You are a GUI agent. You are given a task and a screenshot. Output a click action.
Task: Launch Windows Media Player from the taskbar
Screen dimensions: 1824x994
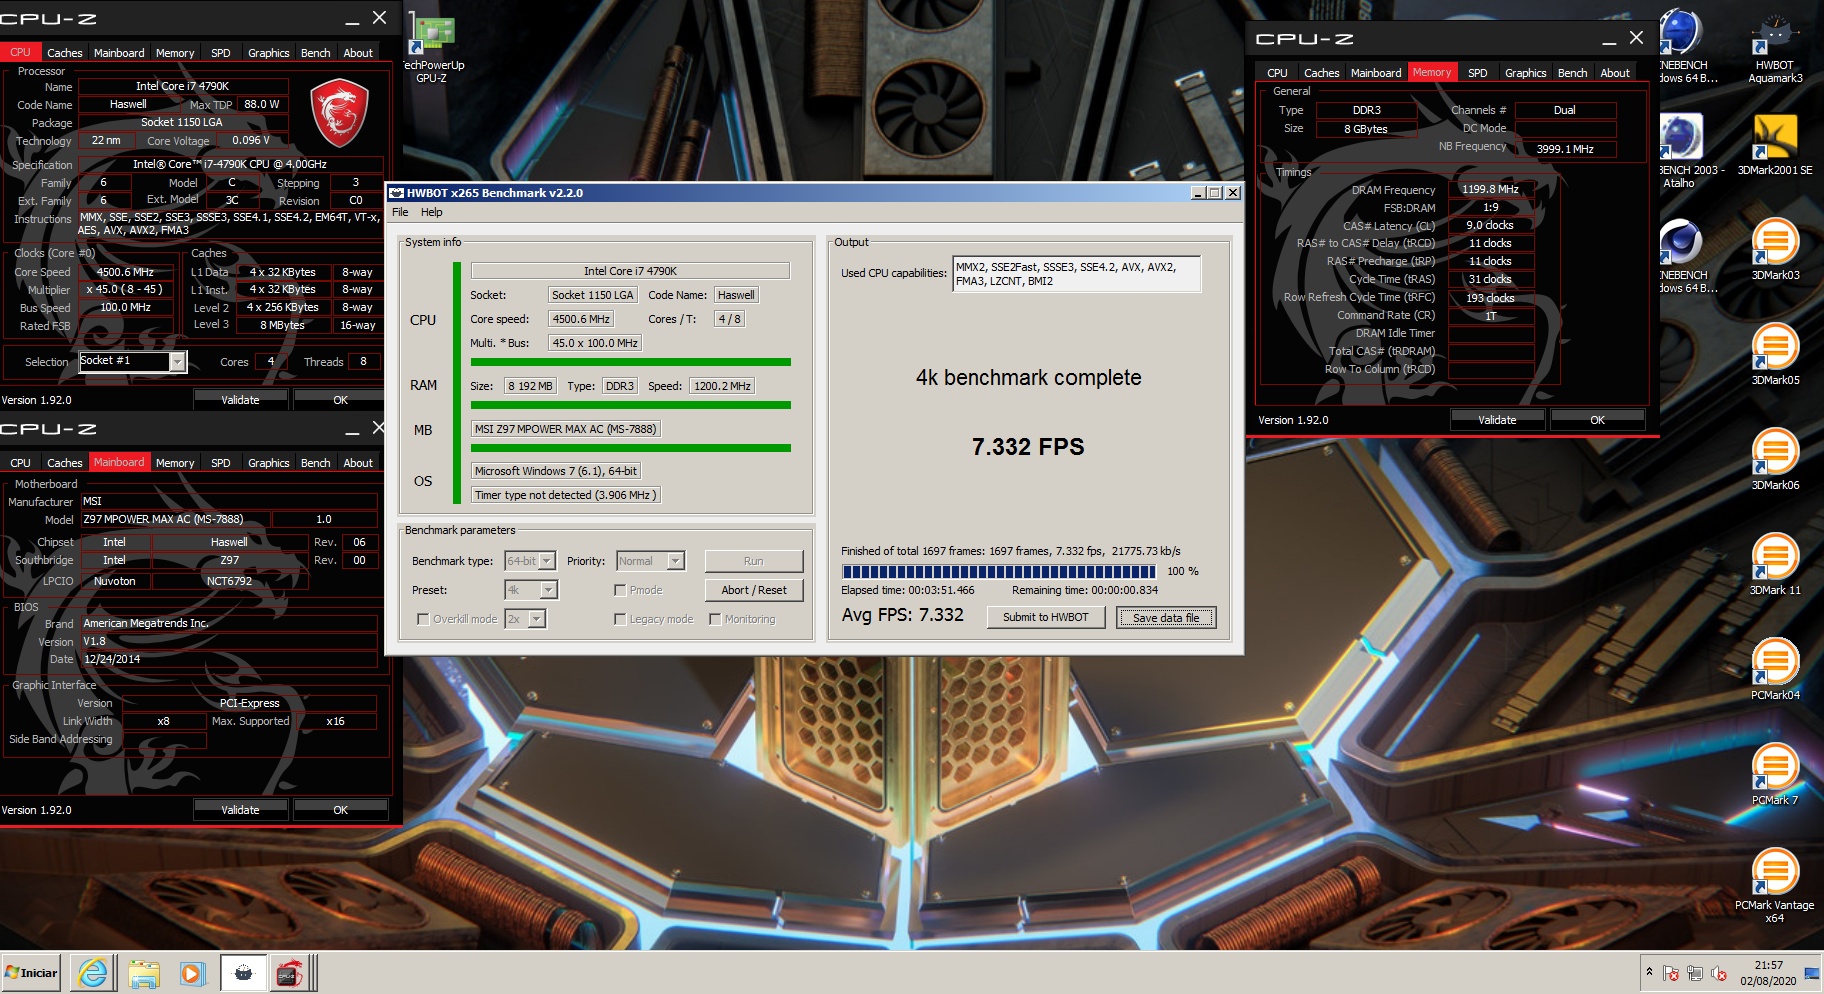(192, 972)
